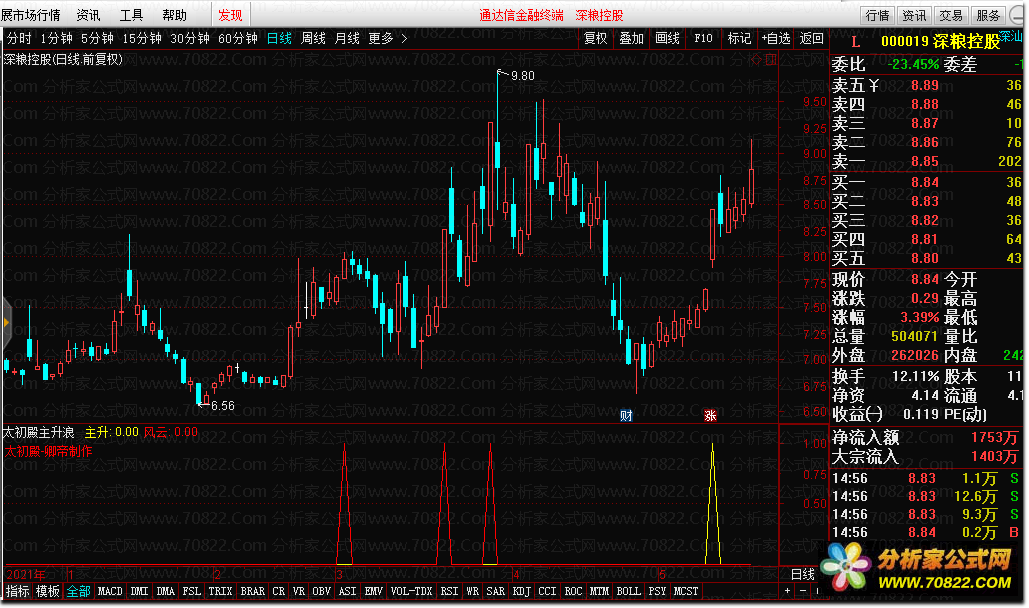Click the minus zoom-out button in indicator bar
Image resolution: width=1029 pixels, height=608 pixels.
coord(803,591)
